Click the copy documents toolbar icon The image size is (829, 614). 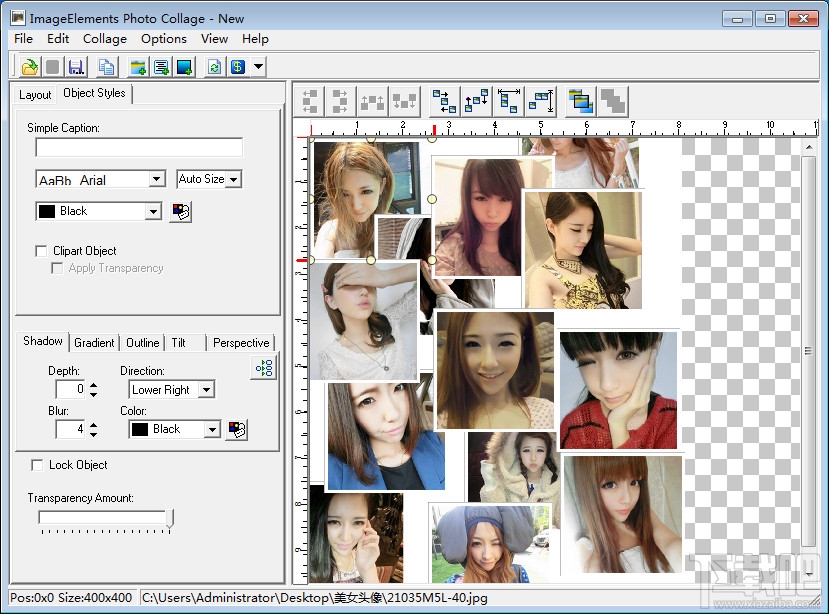coord(107,67)
